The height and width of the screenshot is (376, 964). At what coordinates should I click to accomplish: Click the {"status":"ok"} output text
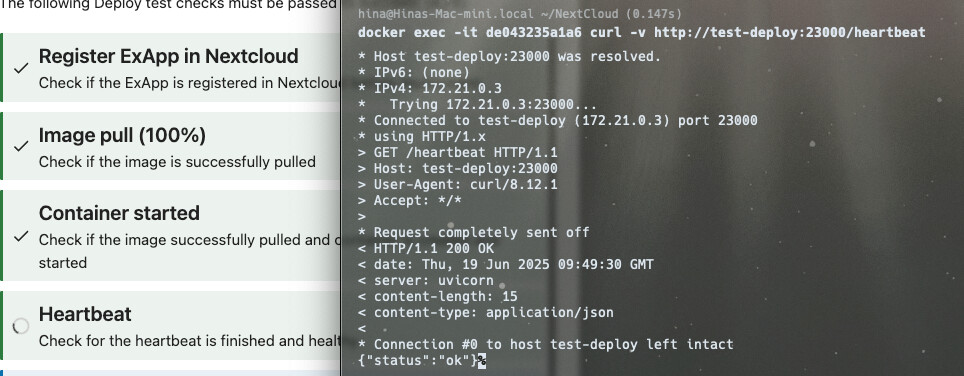click(417, 360)
